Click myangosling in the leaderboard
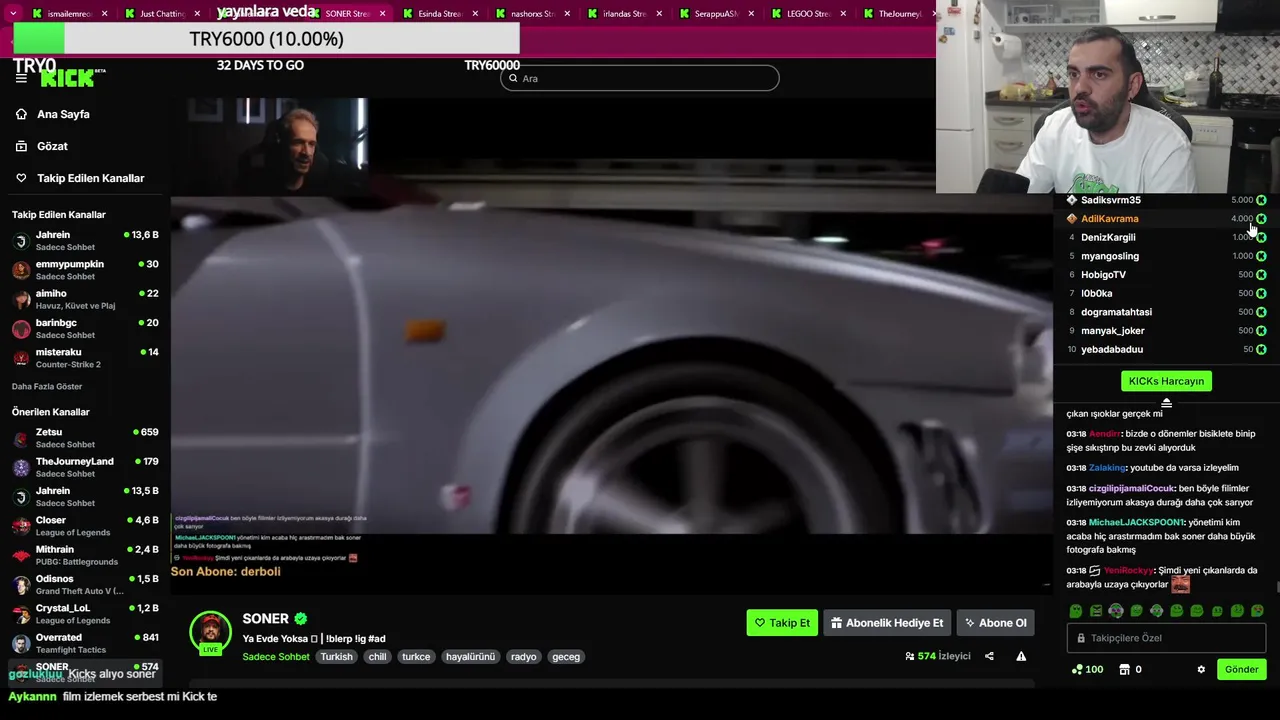Image resolution: width=1280 pixels, height=720 pixels. (1110, 256)
